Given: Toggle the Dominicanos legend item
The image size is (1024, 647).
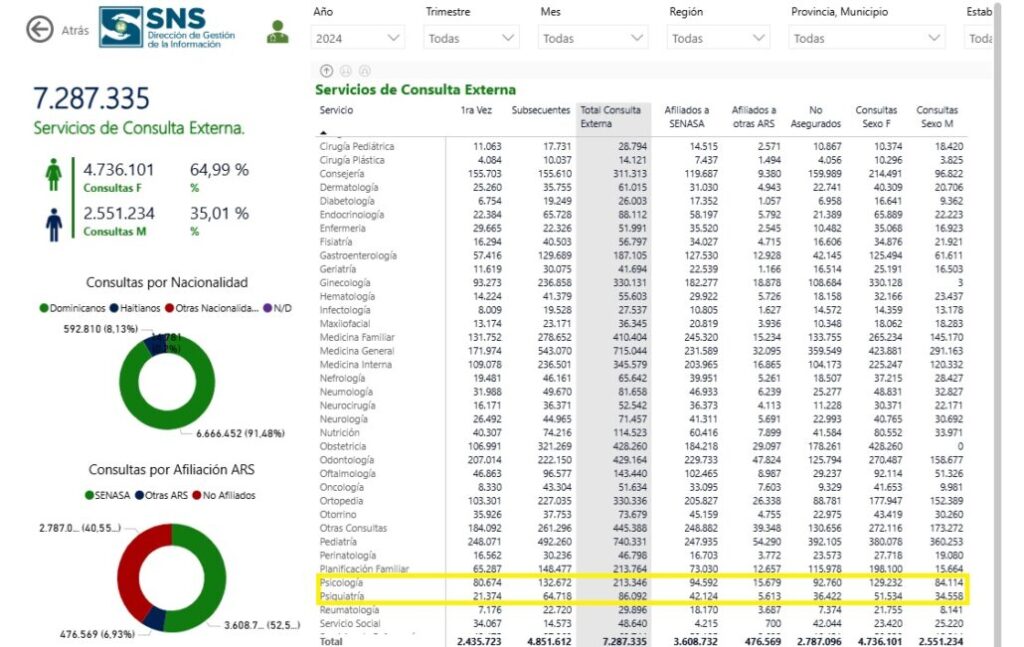Looking at the screenshot, I should click(72, 308).
